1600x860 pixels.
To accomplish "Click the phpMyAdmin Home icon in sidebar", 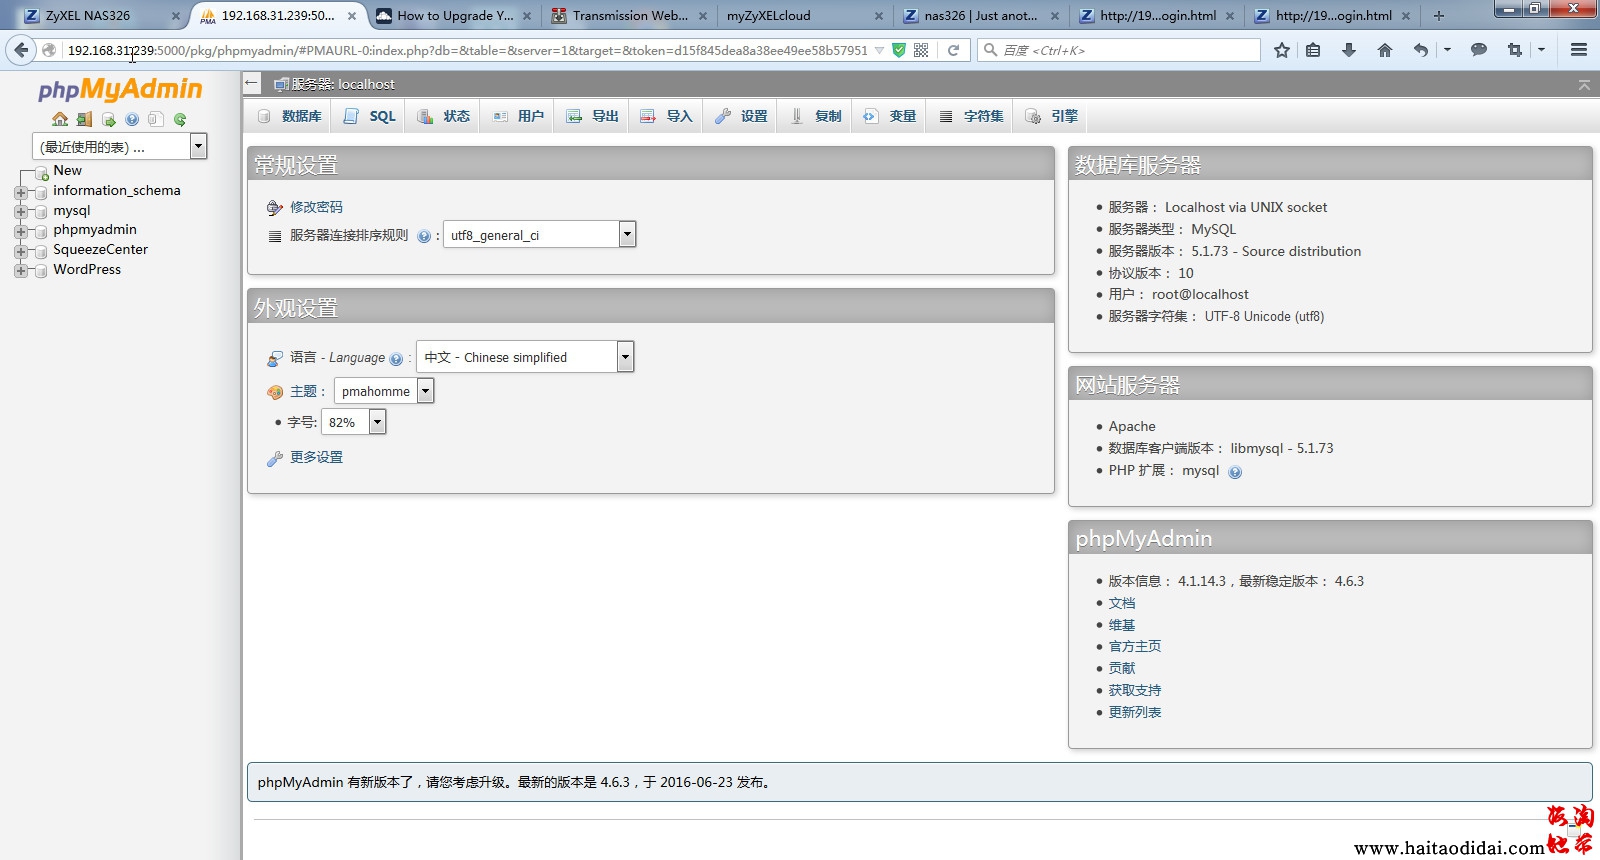I will pos(60,120).
